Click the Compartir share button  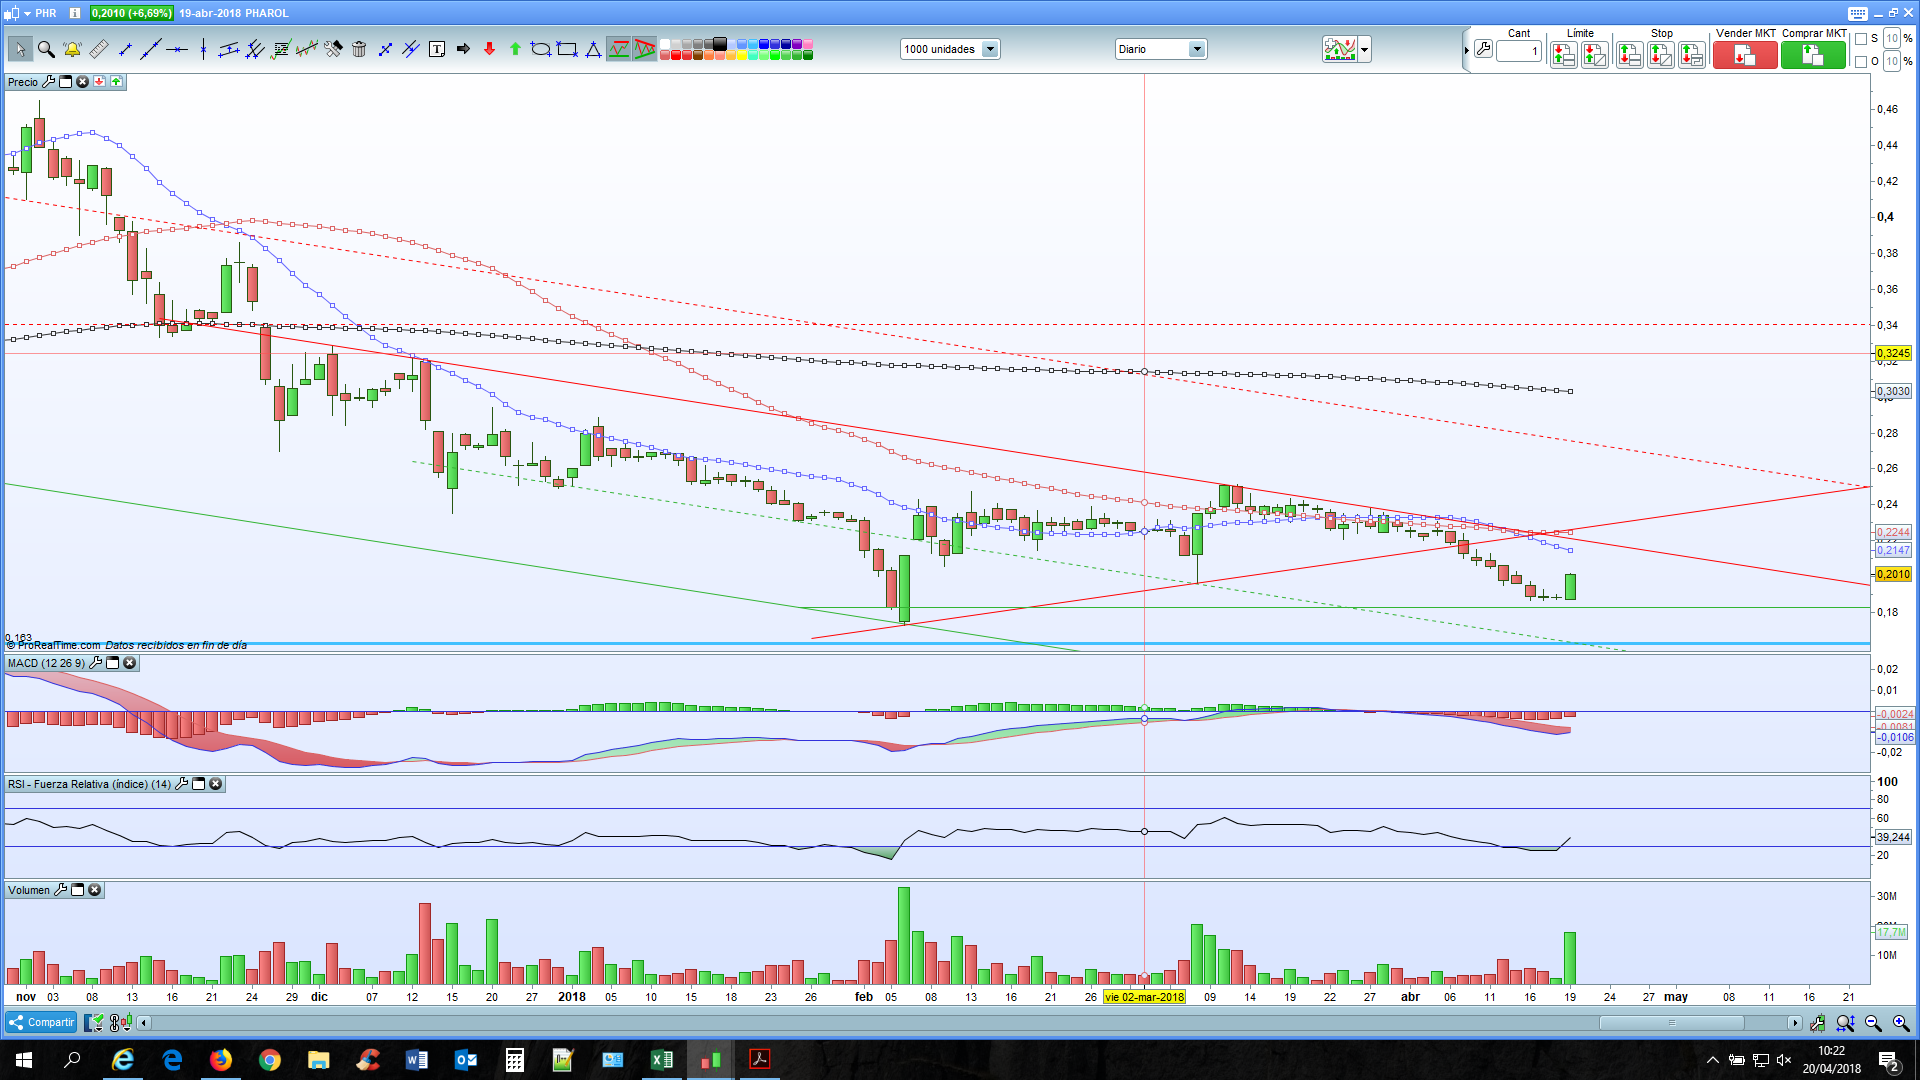(42, 1022)
